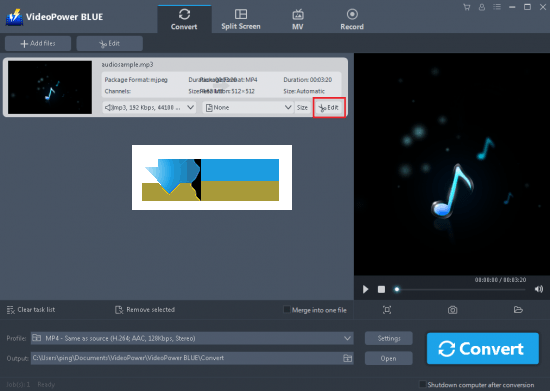Open the user account icon
Screen dimensions: 550x391
(482, 7)
